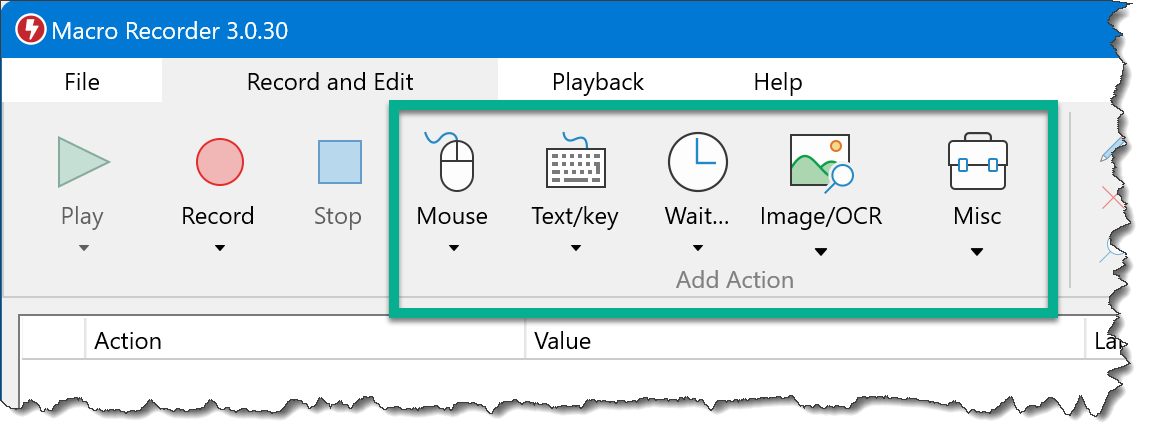Select the Text/key keyboard icon
1155x439 pixels.
coord(575,162)
